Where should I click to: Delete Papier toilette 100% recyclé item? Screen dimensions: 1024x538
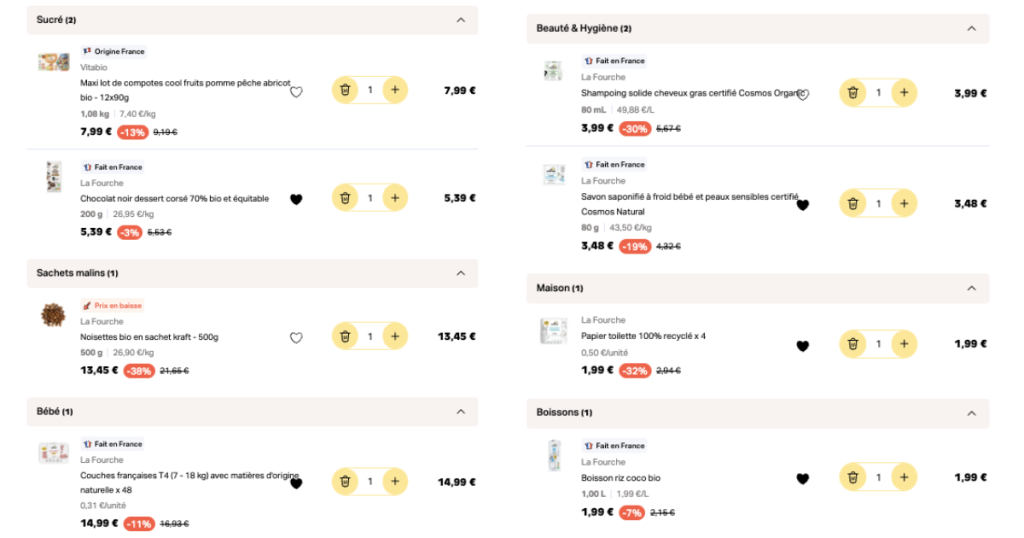point(853,344)
